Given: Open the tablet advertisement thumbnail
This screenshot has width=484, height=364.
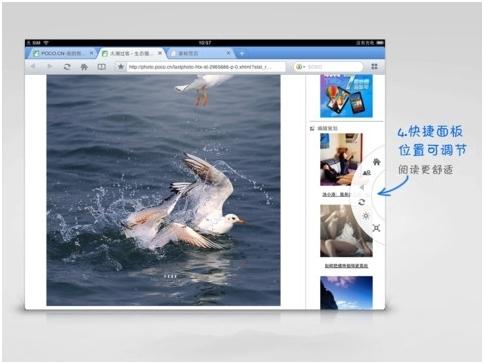Looking at the screenshot, I should click(346, 96).
